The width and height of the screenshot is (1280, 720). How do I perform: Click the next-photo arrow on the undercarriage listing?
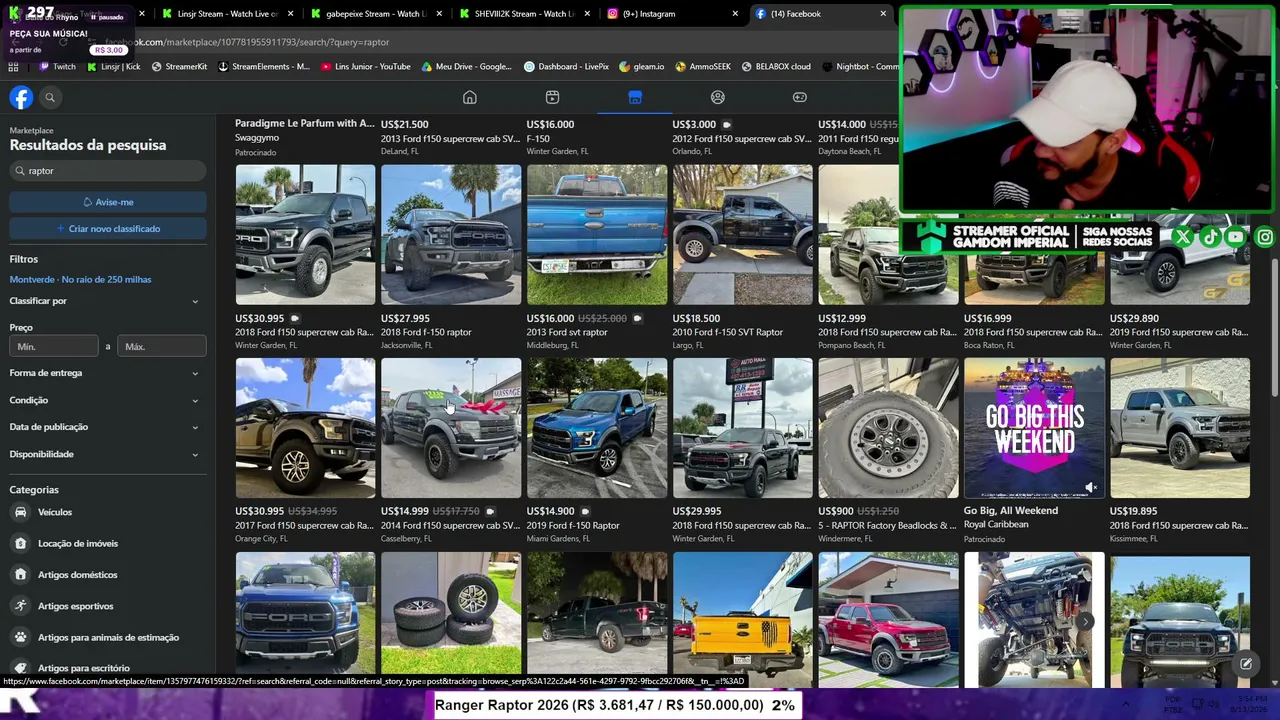[x=1085, y=621]
